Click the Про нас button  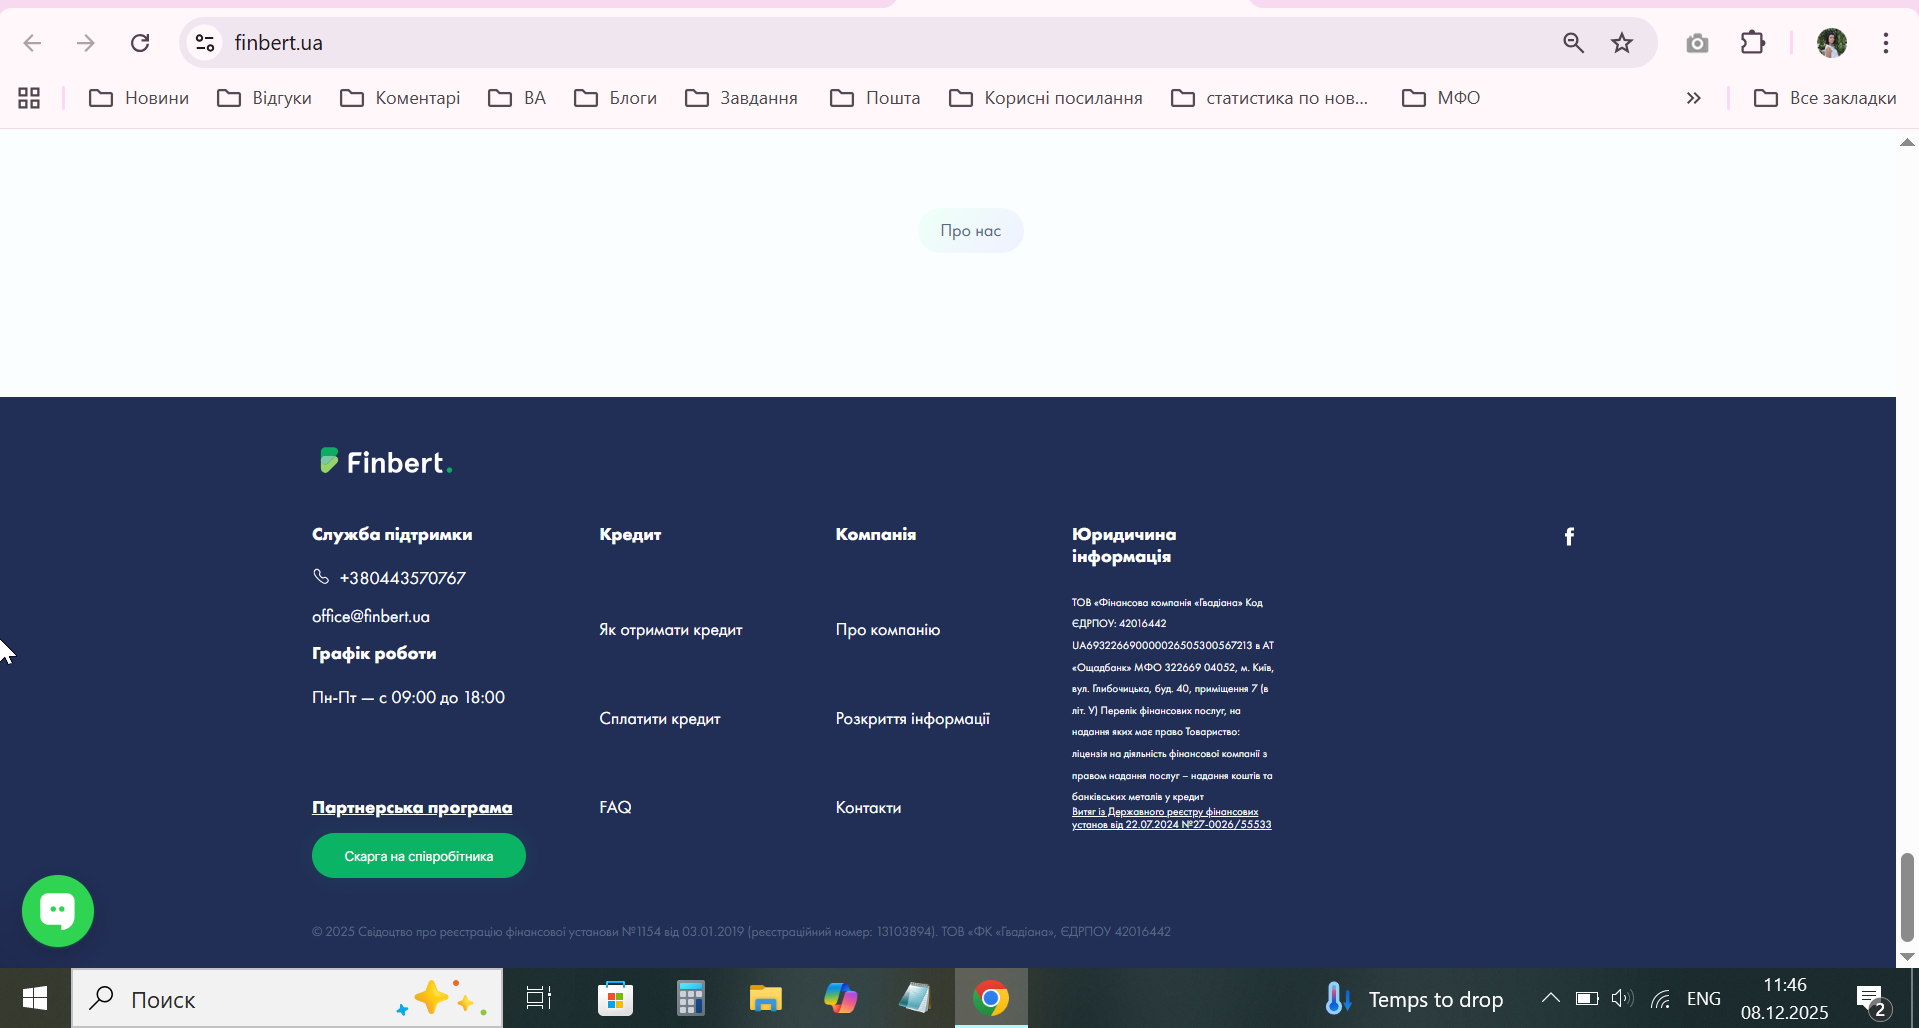(x=971, y=231)
